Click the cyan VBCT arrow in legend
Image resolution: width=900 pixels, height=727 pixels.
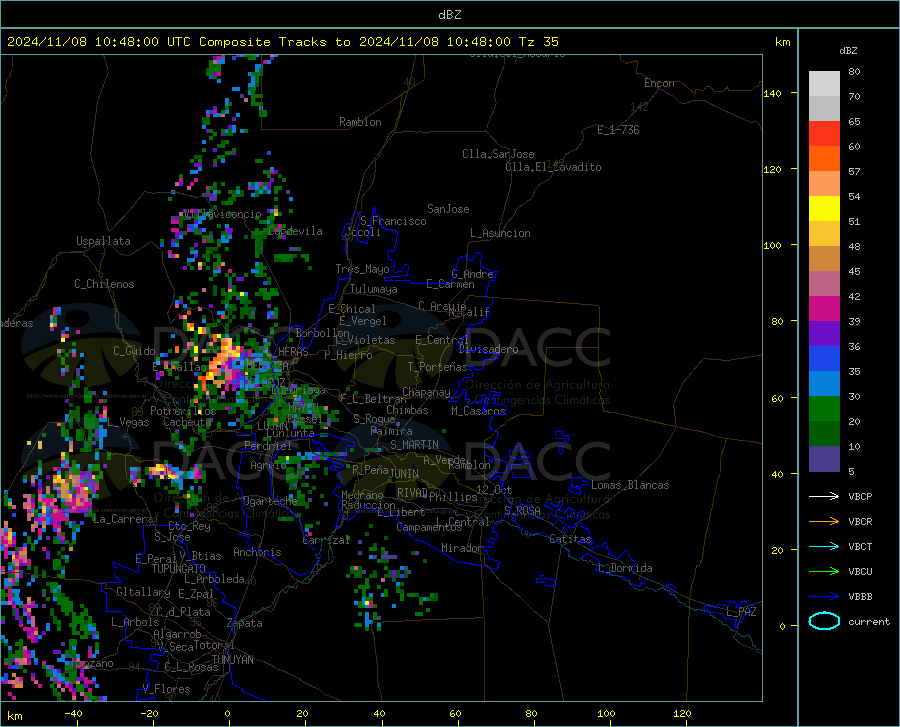pyautogui.click(x=824, y=546)
